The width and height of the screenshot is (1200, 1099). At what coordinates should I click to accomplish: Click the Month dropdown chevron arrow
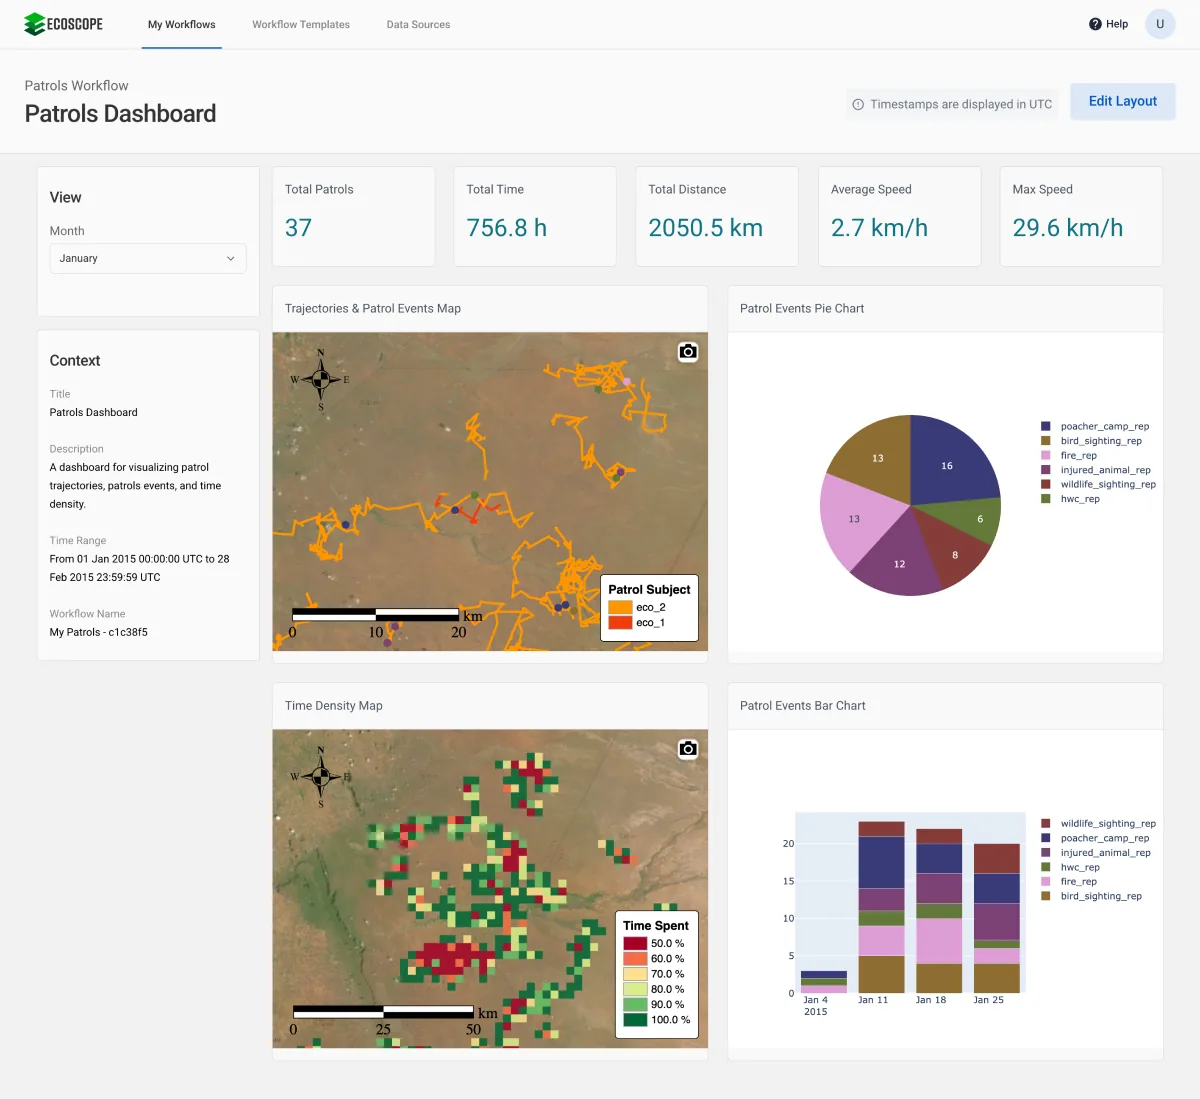click(231, 258)
